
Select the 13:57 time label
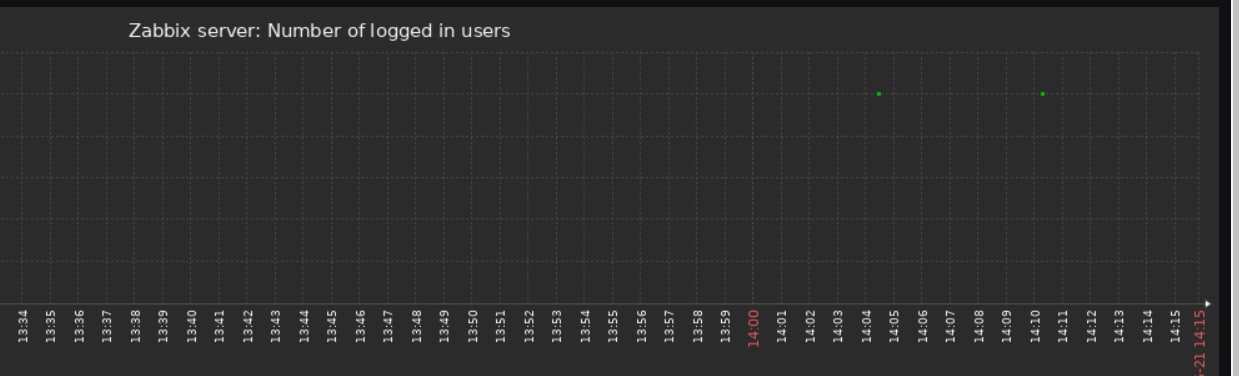tap(670, 326)
